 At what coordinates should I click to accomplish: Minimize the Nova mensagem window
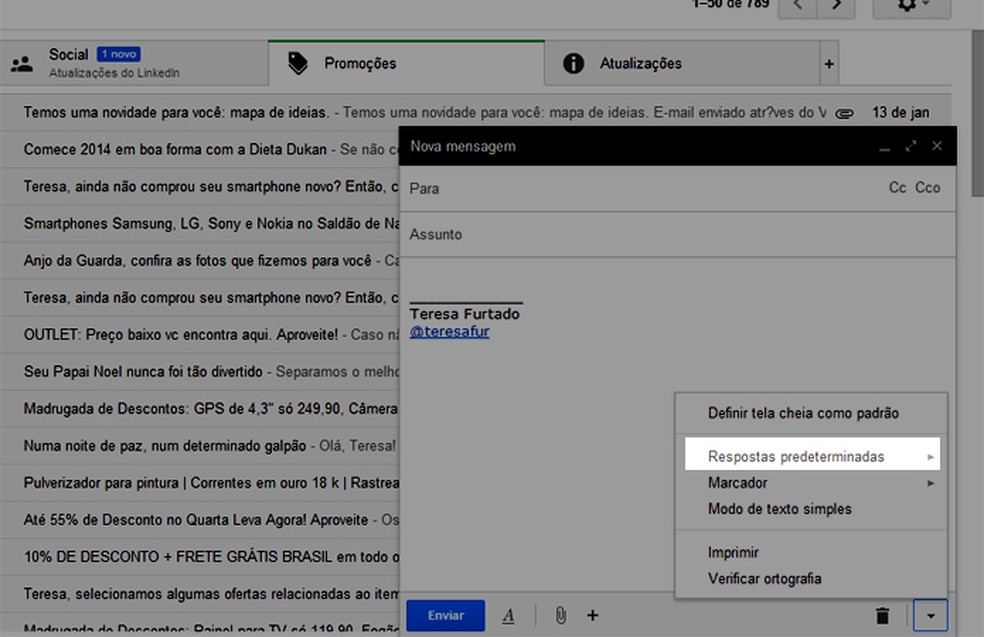(x=884, y=147)
